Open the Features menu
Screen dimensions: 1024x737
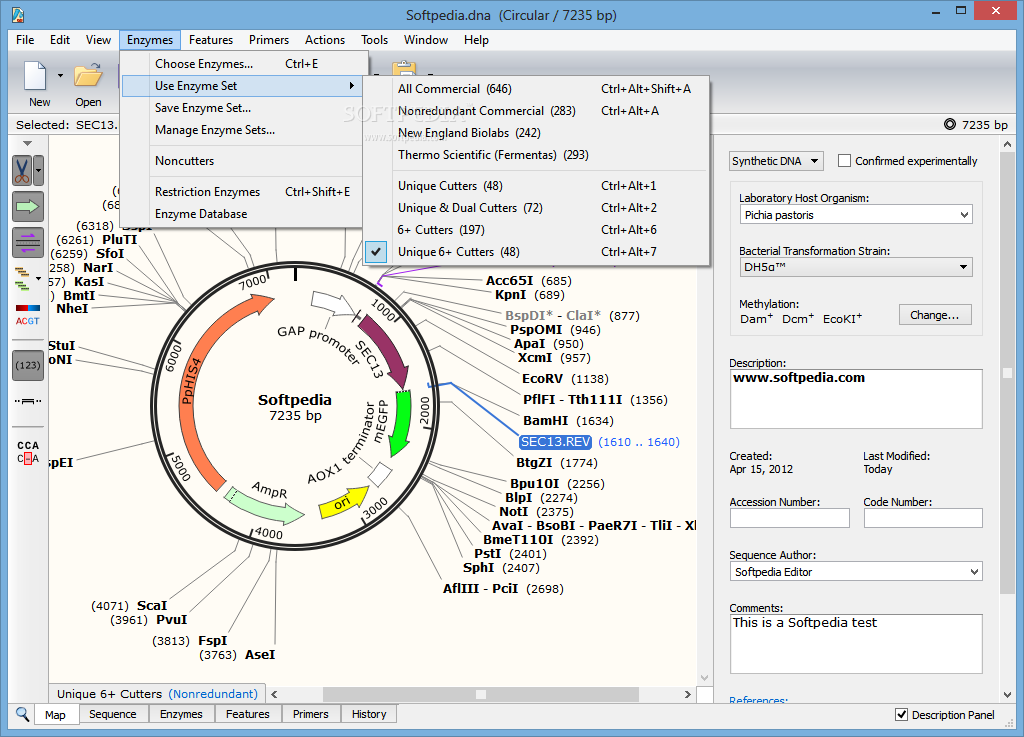[x=210, y=40]
